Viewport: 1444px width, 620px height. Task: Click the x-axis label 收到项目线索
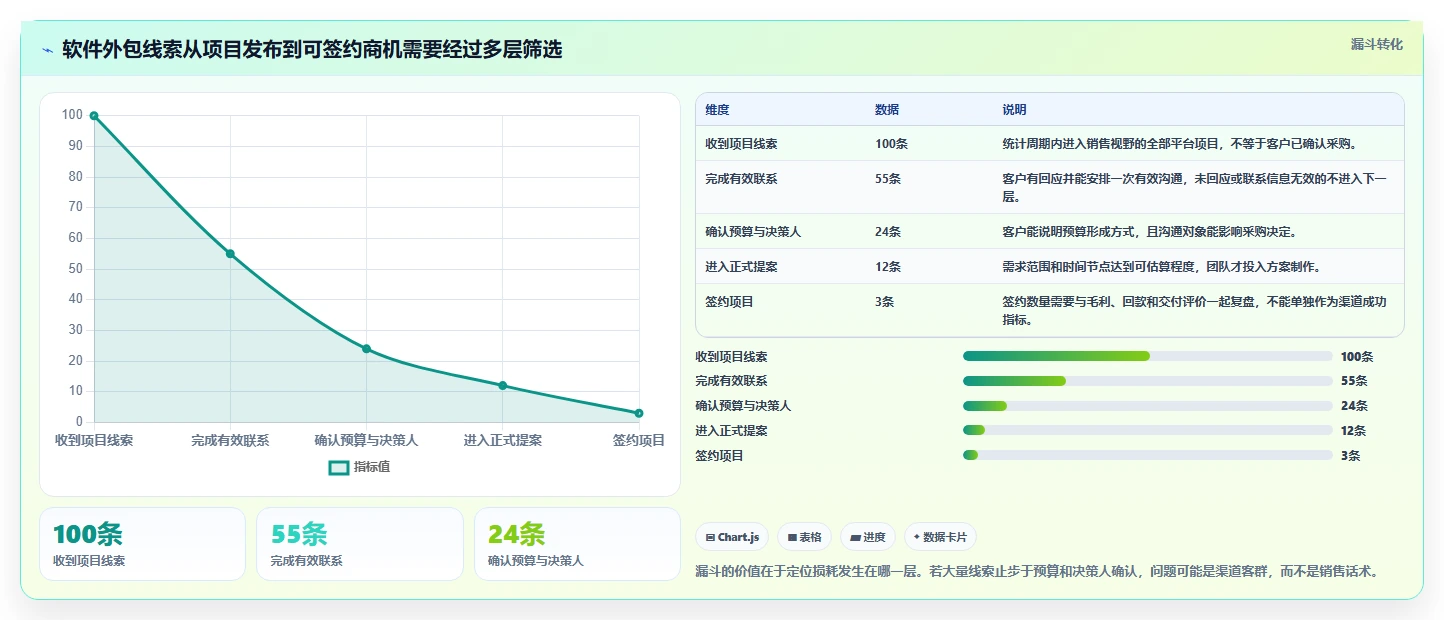pyautogui.click(x=94, y=440)
